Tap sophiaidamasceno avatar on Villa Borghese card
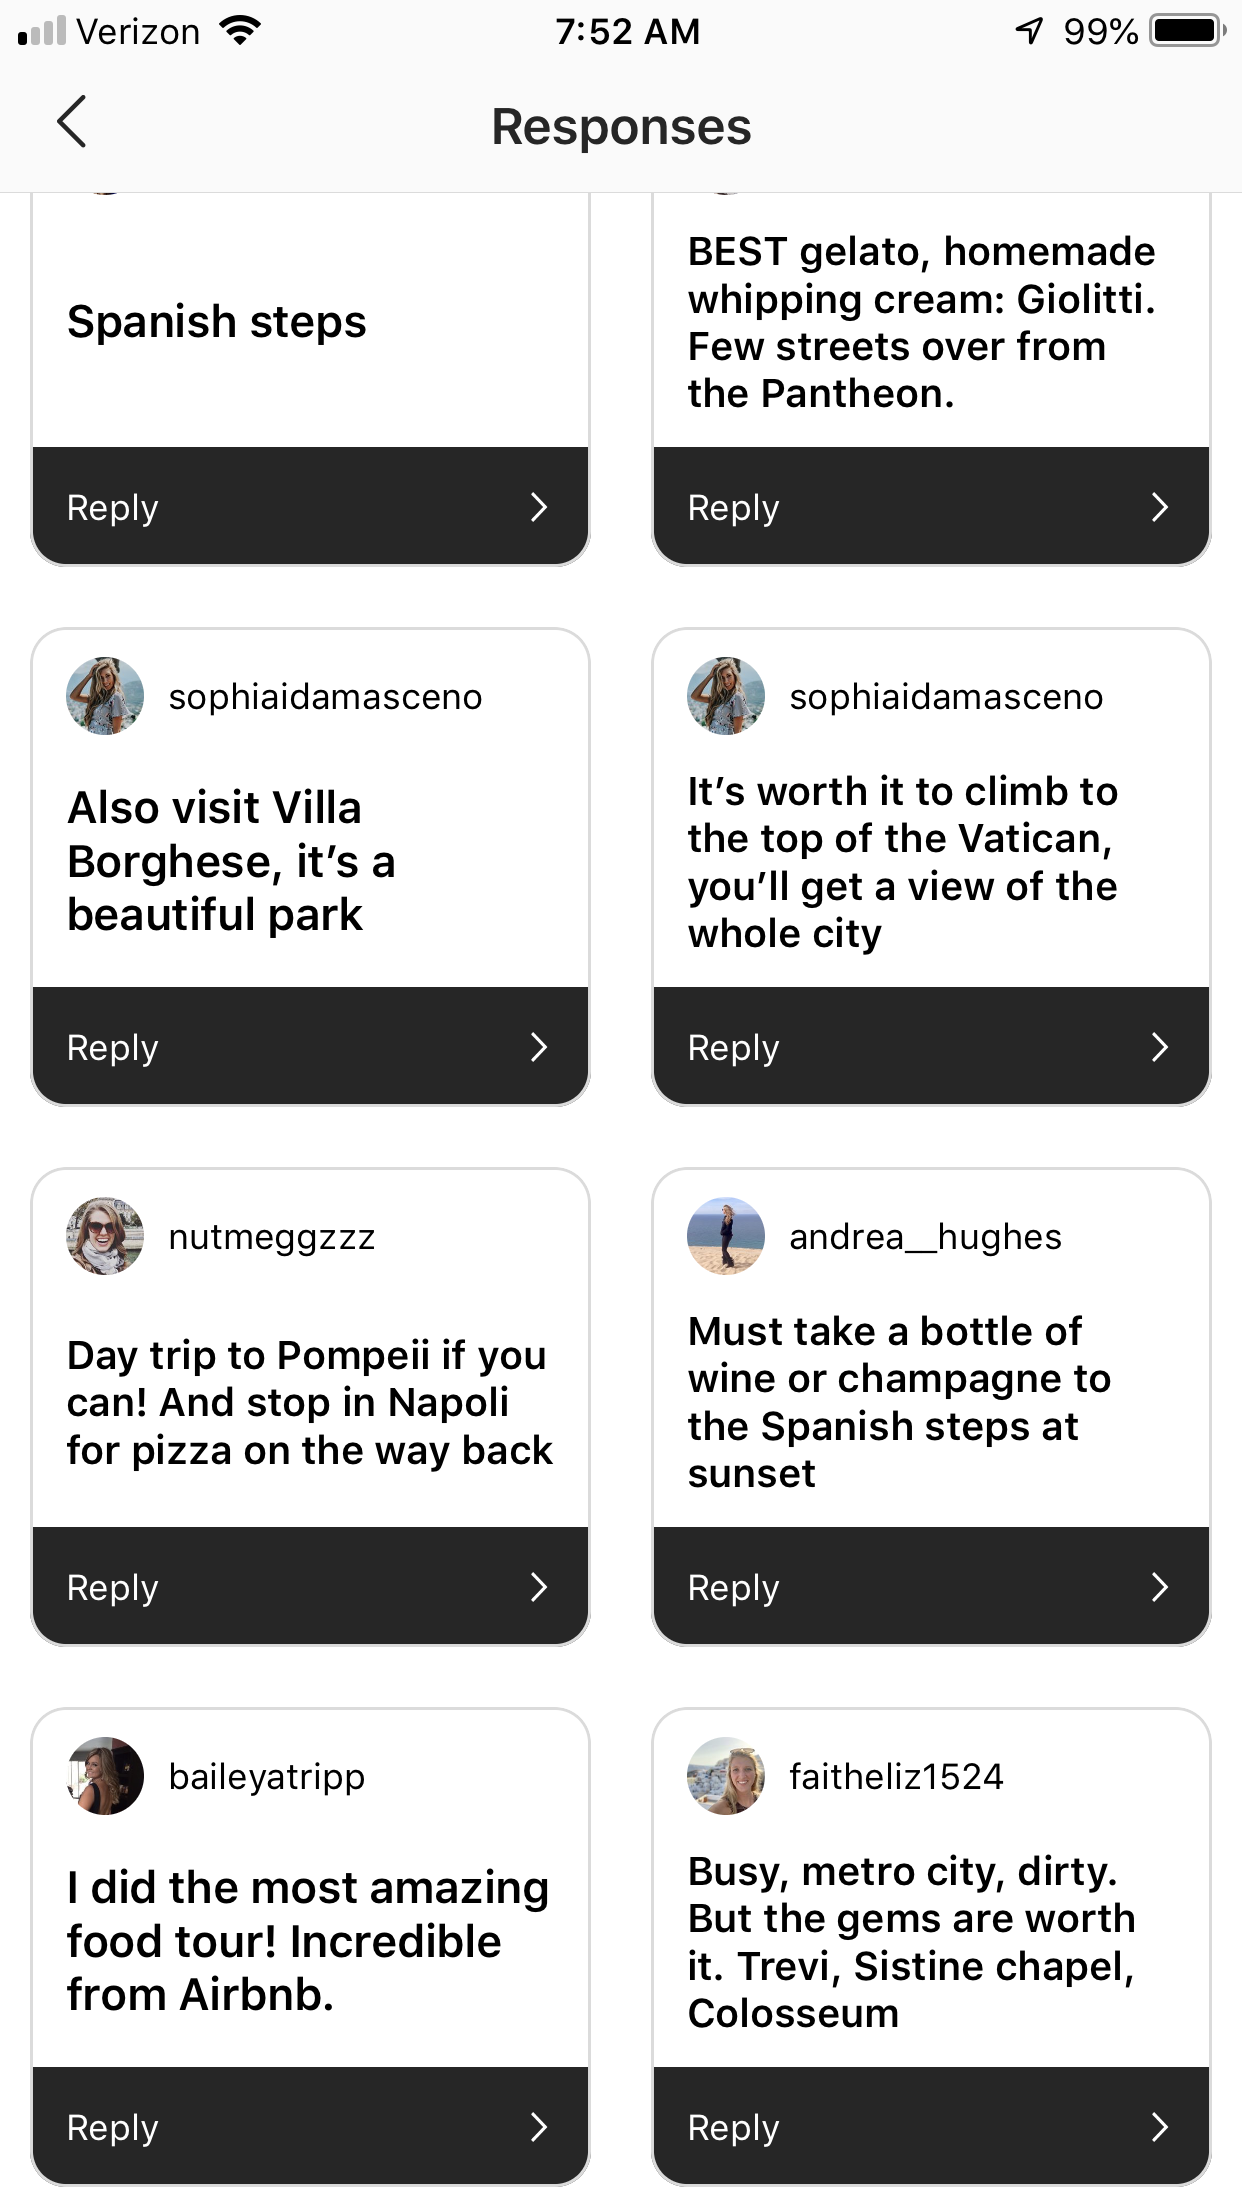The image size is (1242, 2208). click(x=105, y=696)
